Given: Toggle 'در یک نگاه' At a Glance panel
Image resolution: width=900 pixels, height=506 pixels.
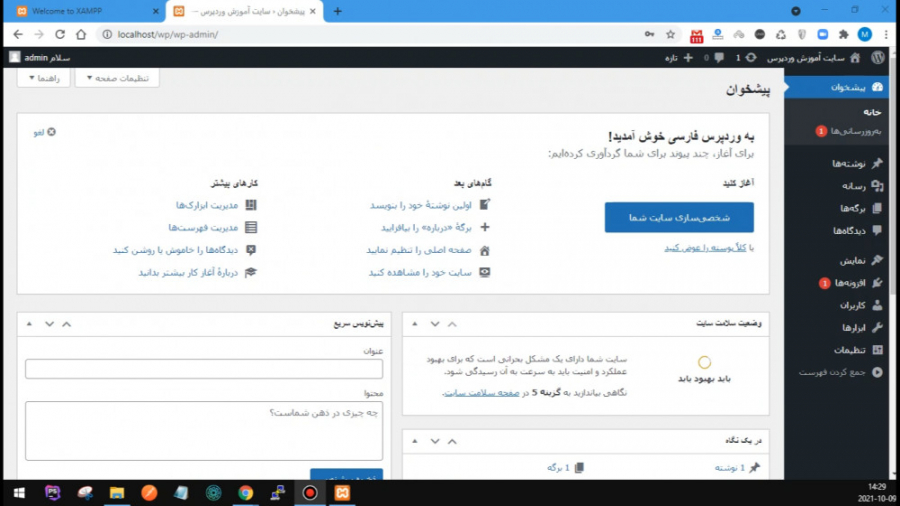Looking at the screenshot, I should coord(414,441).
